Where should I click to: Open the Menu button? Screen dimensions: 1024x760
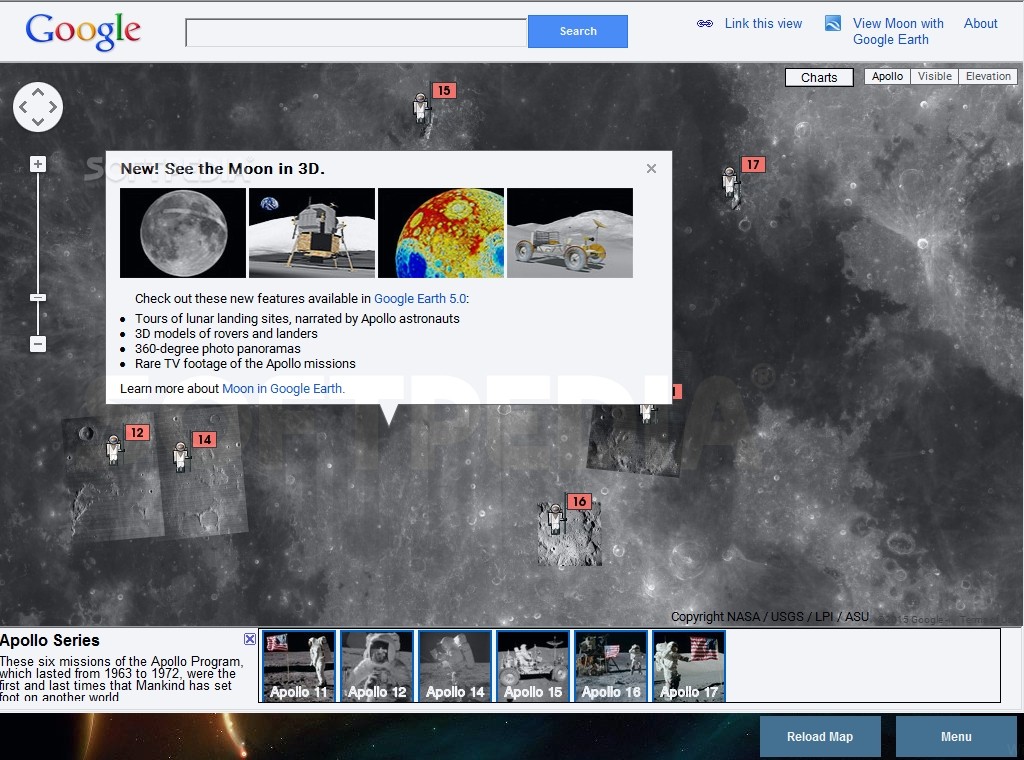tap(956, 736)
